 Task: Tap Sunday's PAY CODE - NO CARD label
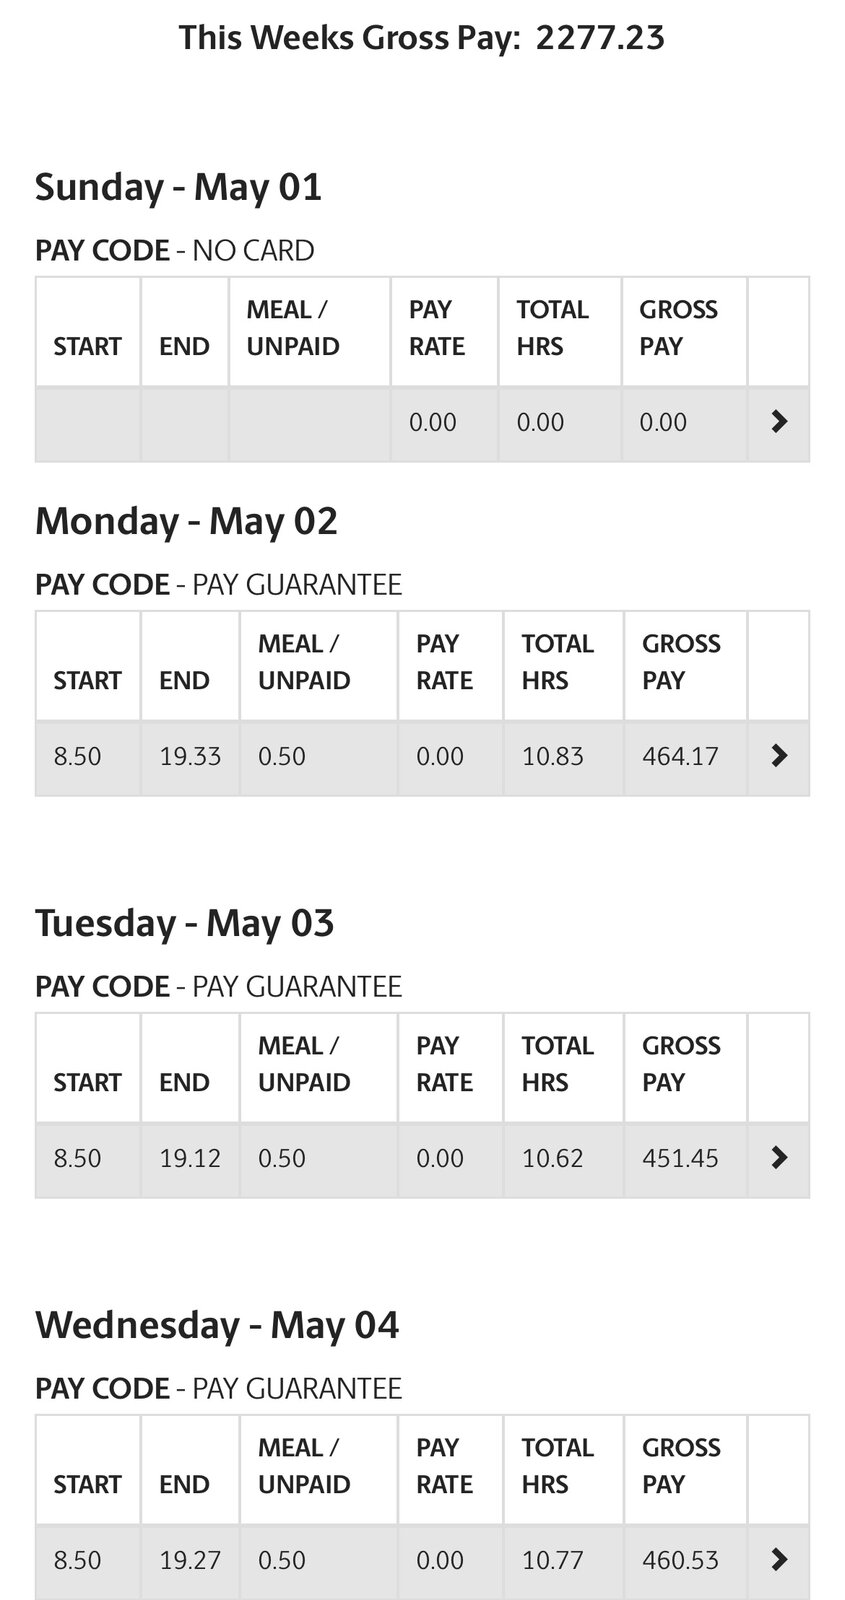click(x=175, y=250)
